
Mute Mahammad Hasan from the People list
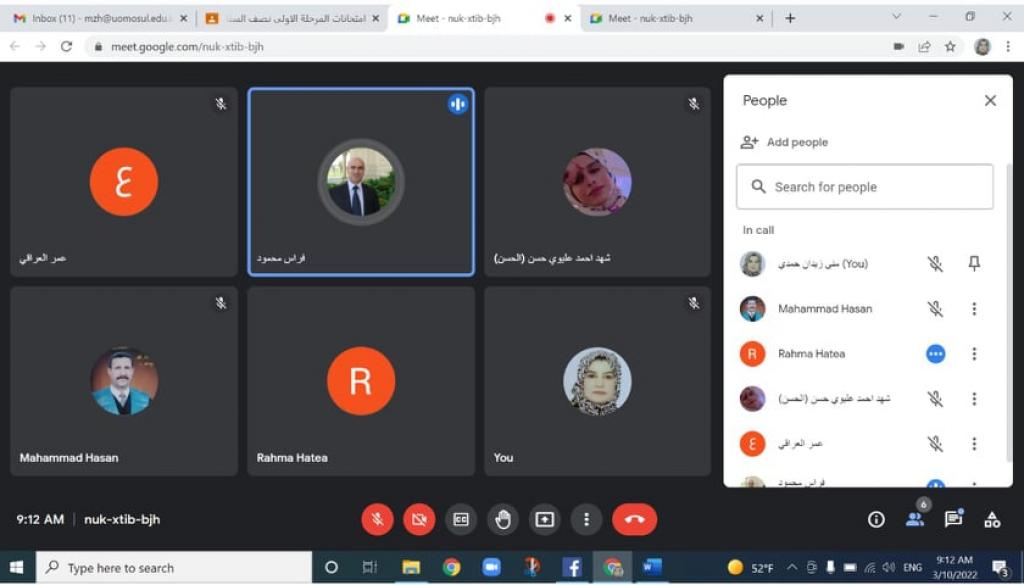[x=935, y=309]
